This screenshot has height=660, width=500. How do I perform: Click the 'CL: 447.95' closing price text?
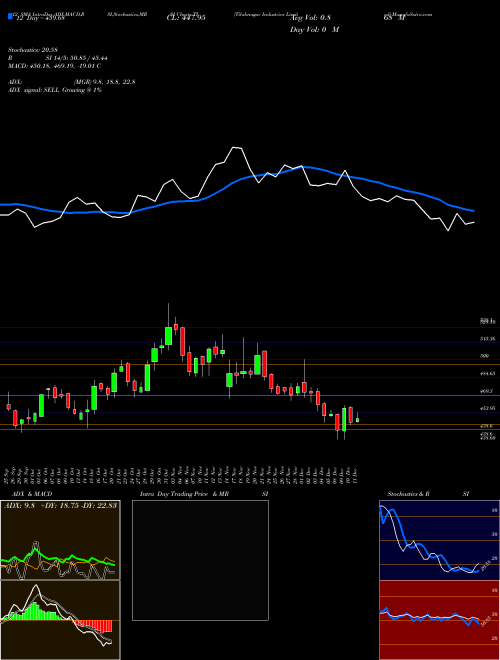(x=186, y=18)
